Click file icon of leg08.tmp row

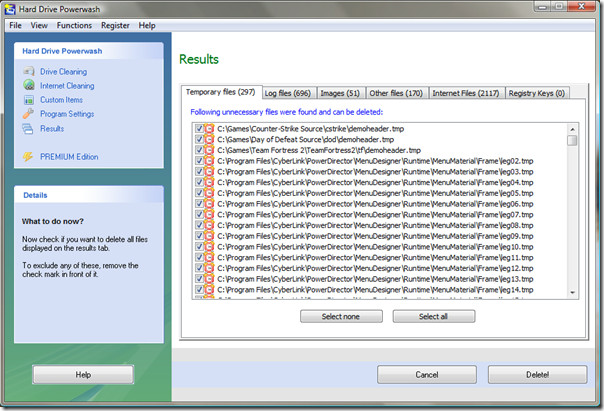point(209,225)
